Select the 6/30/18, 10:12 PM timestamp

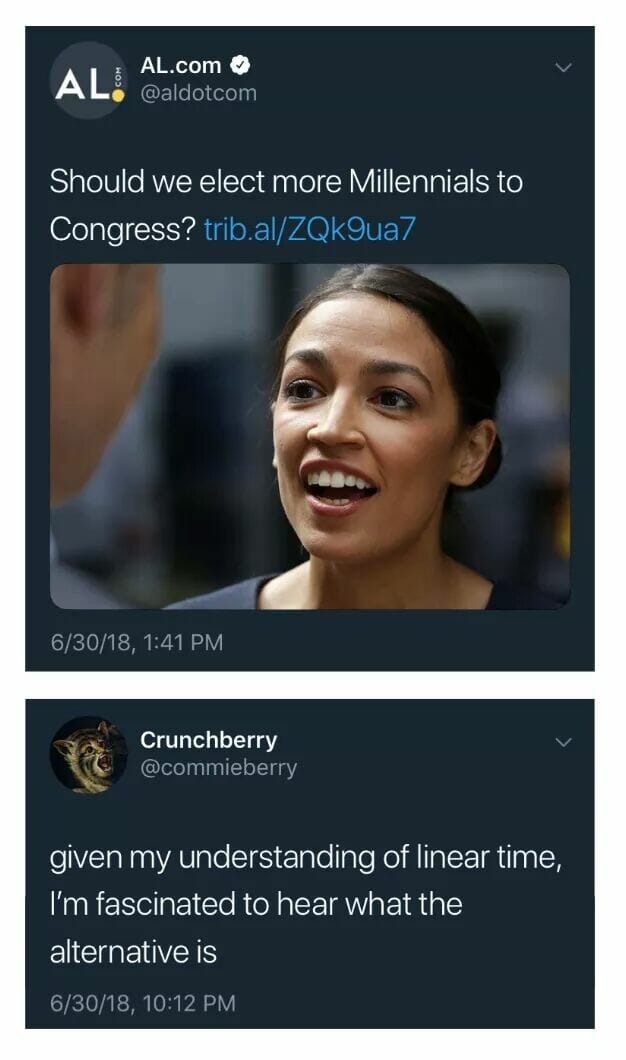(143, 1003)
